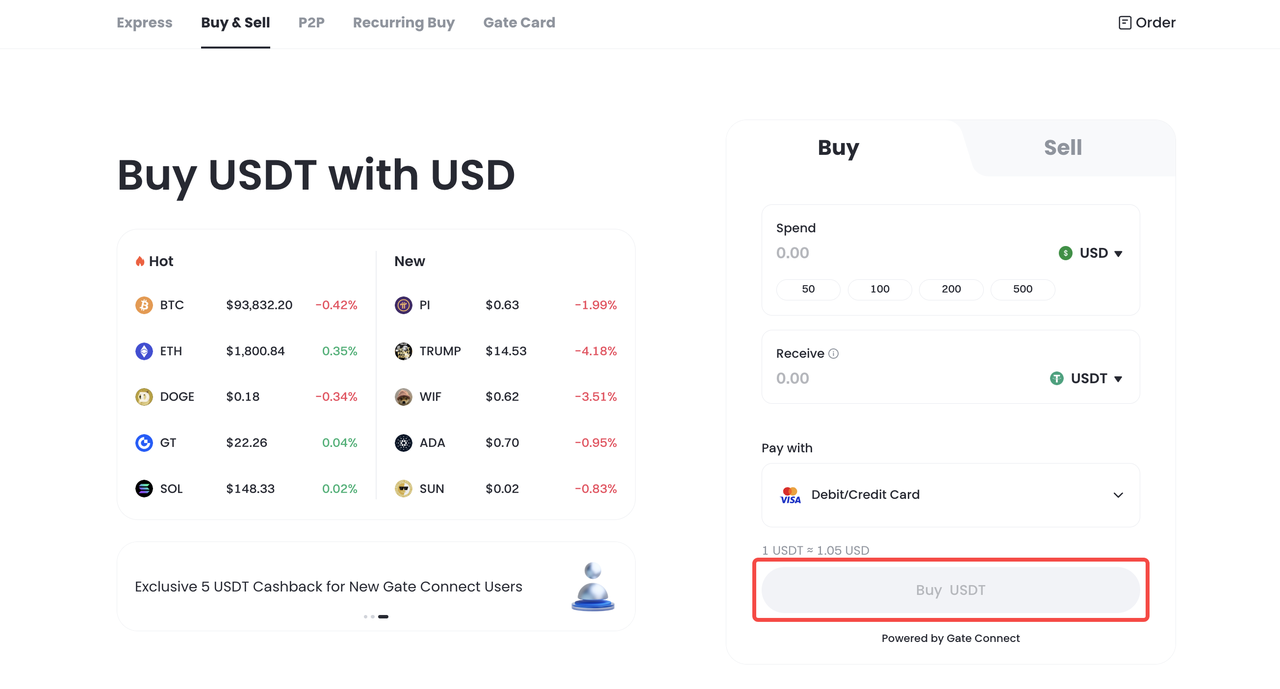Click the Receive info icon
The width and height of the screenshot is (1280, 689).
(x=834, y=354)
